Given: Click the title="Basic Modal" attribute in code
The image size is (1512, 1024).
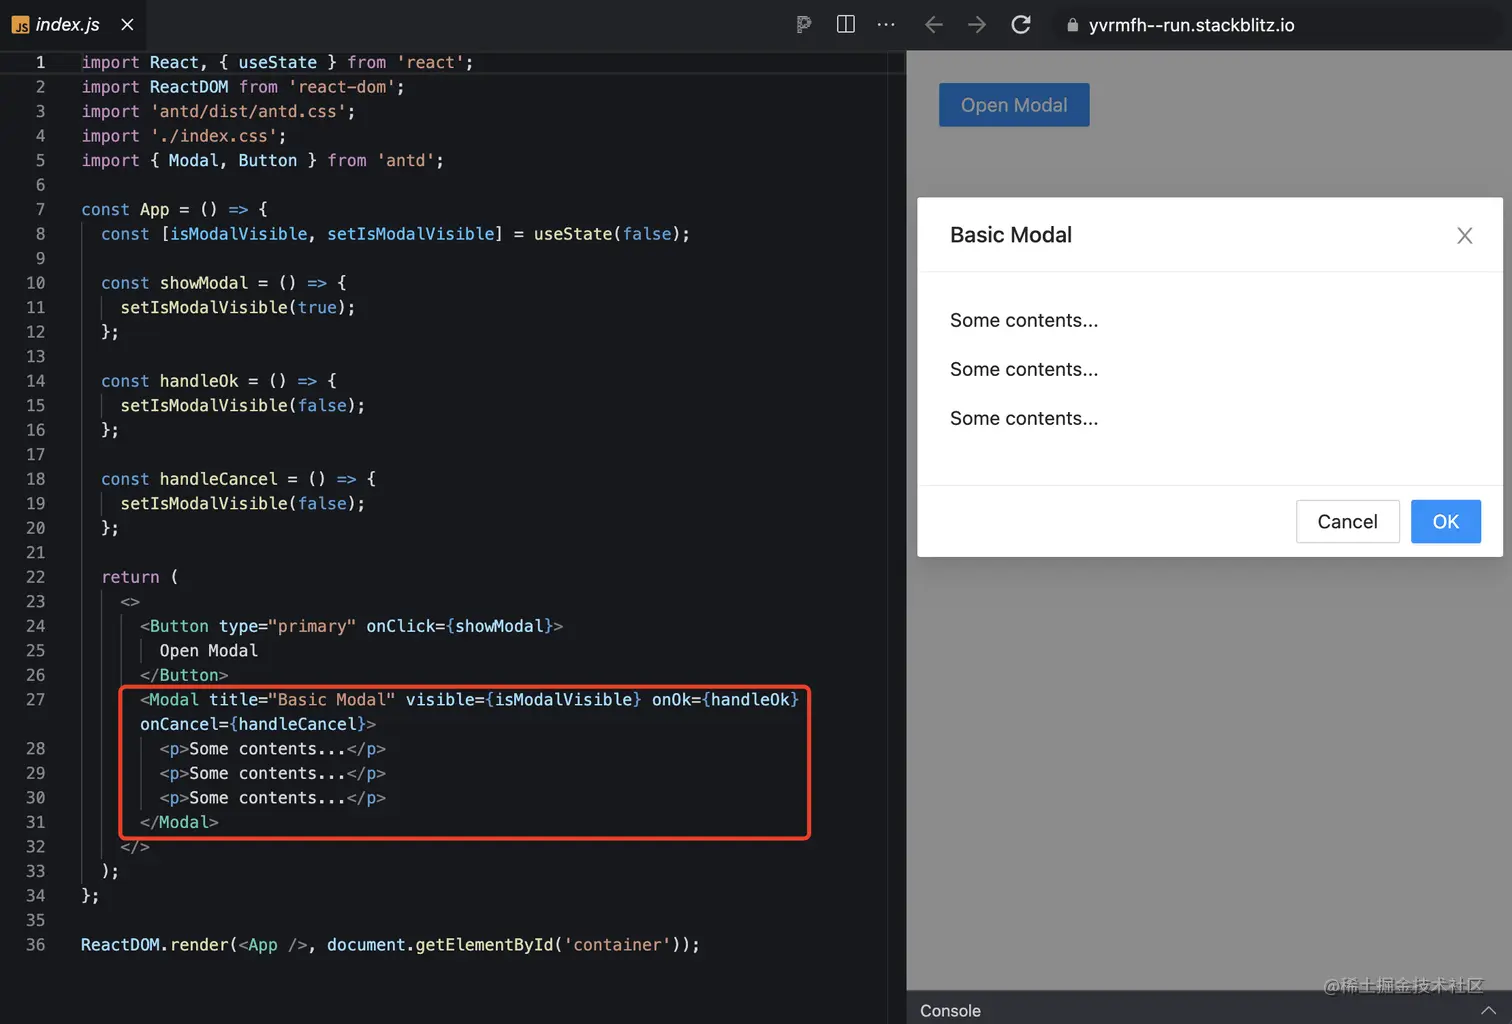Looking at the screenshot, I should (x=302, y=699).
